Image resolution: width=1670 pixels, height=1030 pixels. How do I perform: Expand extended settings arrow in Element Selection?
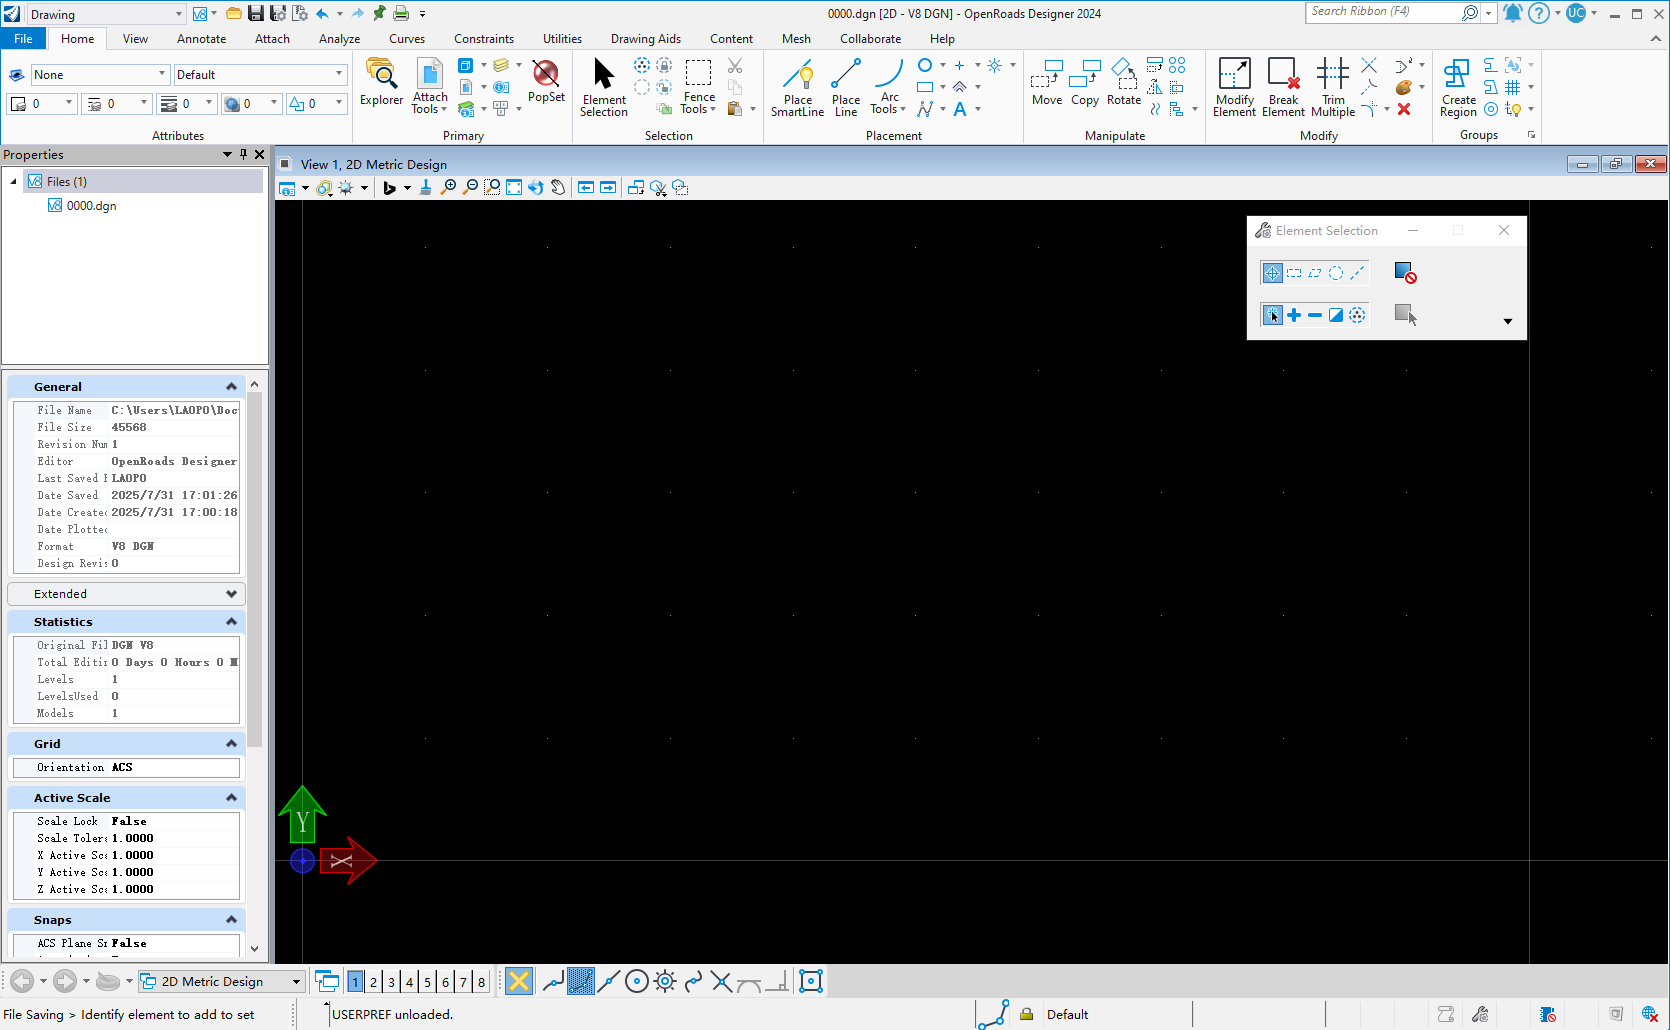[1508, 322]
